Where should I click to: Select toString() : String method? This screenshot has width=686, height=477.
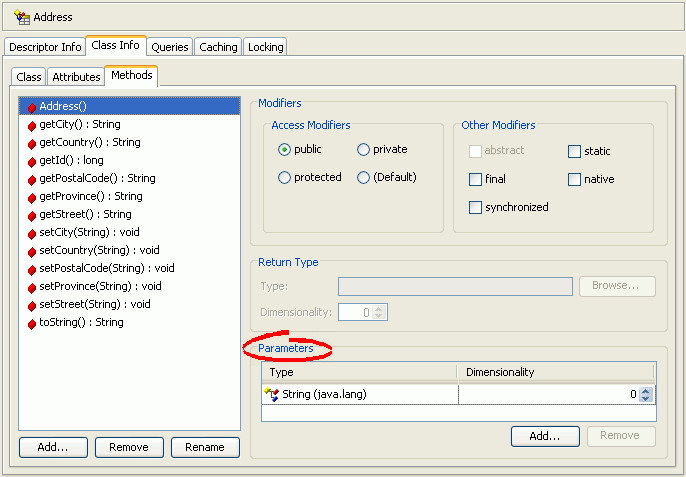point(130,323)
